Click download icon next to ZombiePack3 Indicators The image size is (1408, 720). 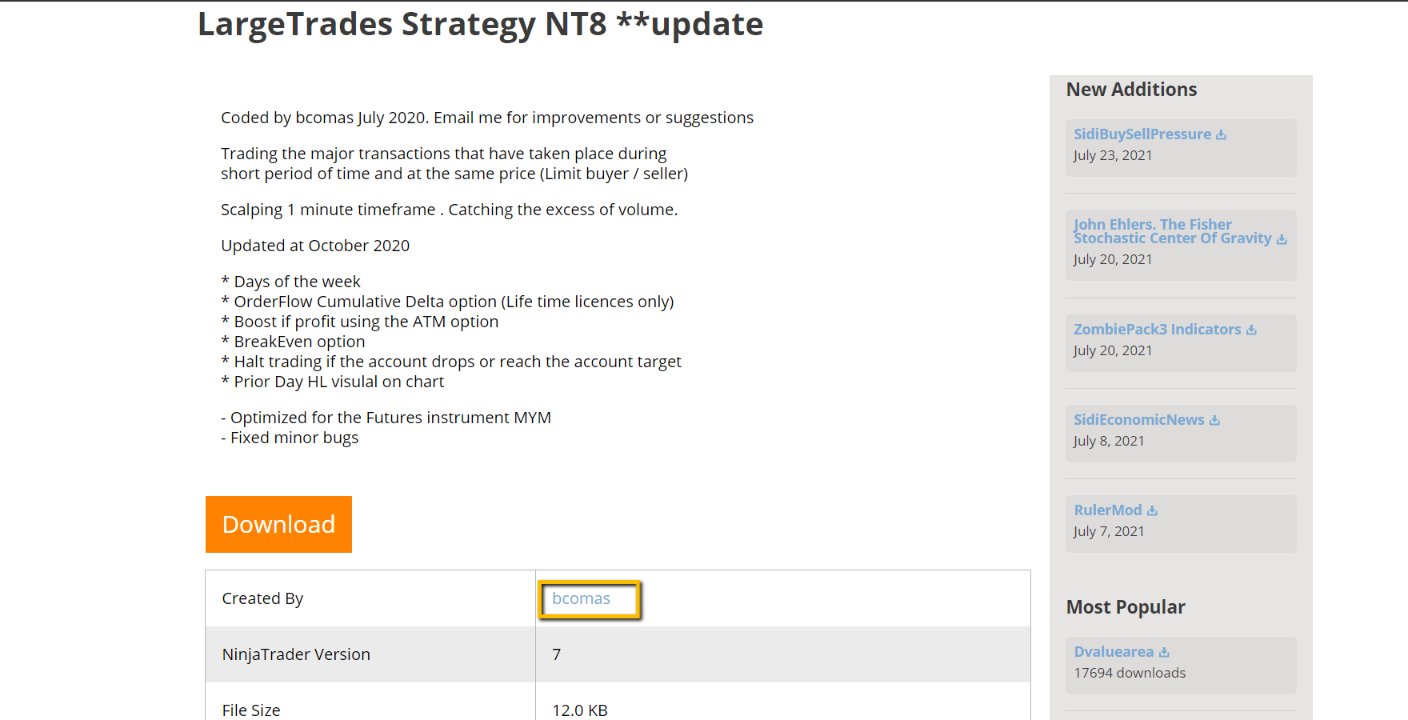coord(1251,330)
